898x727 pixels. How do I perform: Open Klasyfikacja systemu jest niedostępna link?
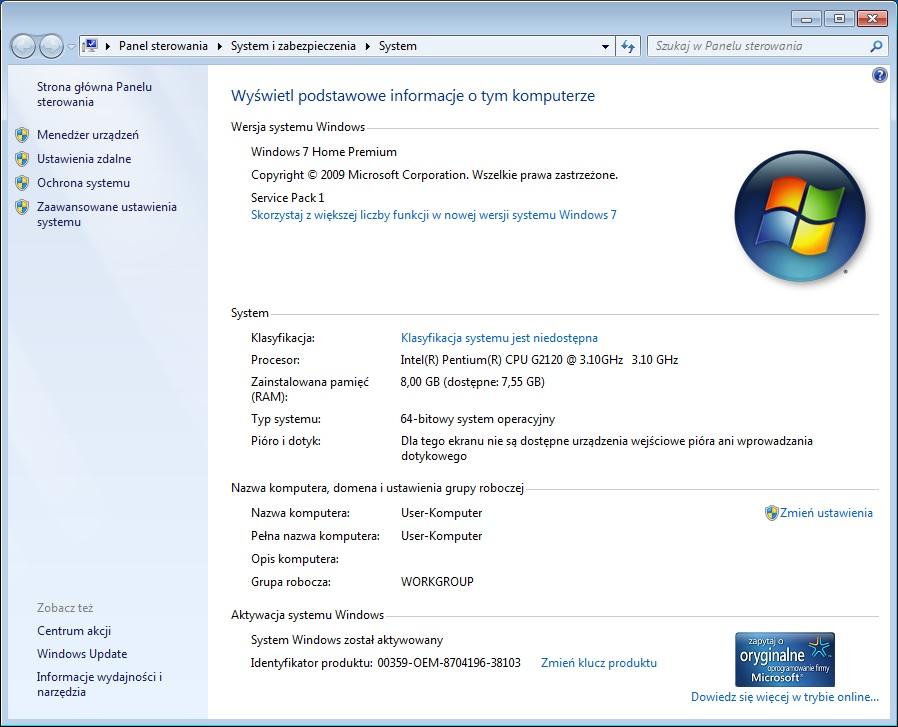click(499, 338)
